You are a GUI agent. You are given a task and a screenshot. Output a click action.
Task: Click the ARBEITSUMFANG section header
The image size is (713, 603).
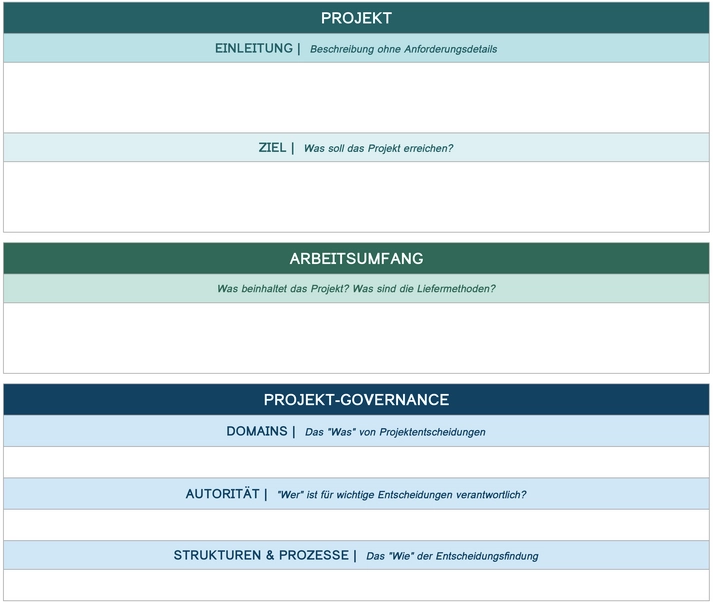point(356,258)
